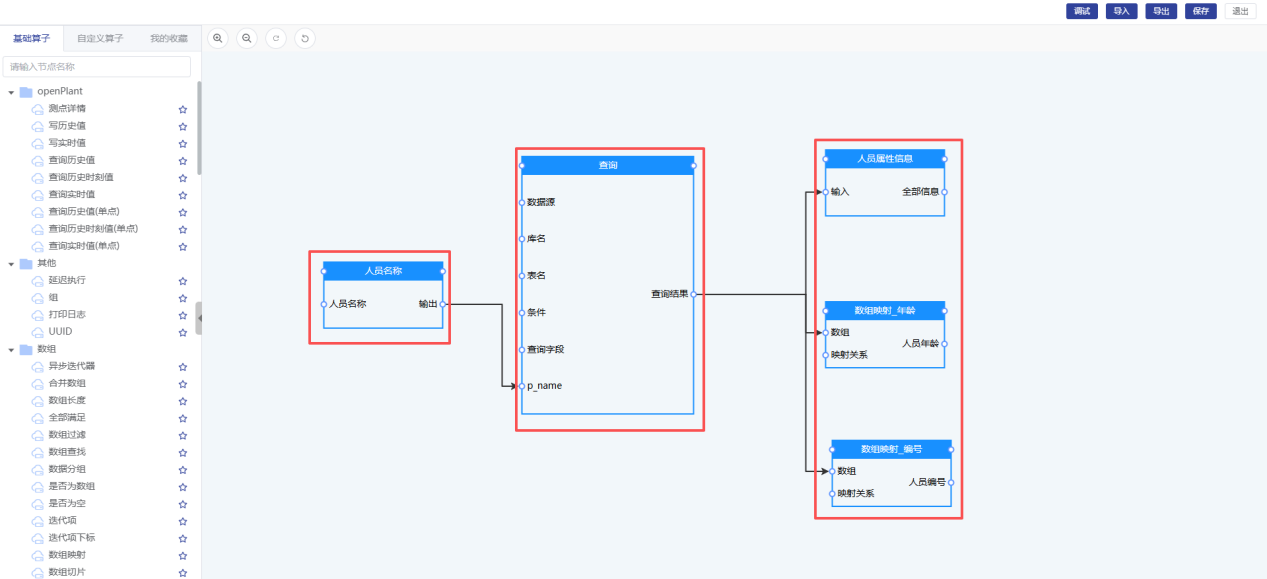Image resolution: width=1267 pixels, height=579 pixels.
Task: Click the cloud icon beside 打印日志
Action: (38, 315)
